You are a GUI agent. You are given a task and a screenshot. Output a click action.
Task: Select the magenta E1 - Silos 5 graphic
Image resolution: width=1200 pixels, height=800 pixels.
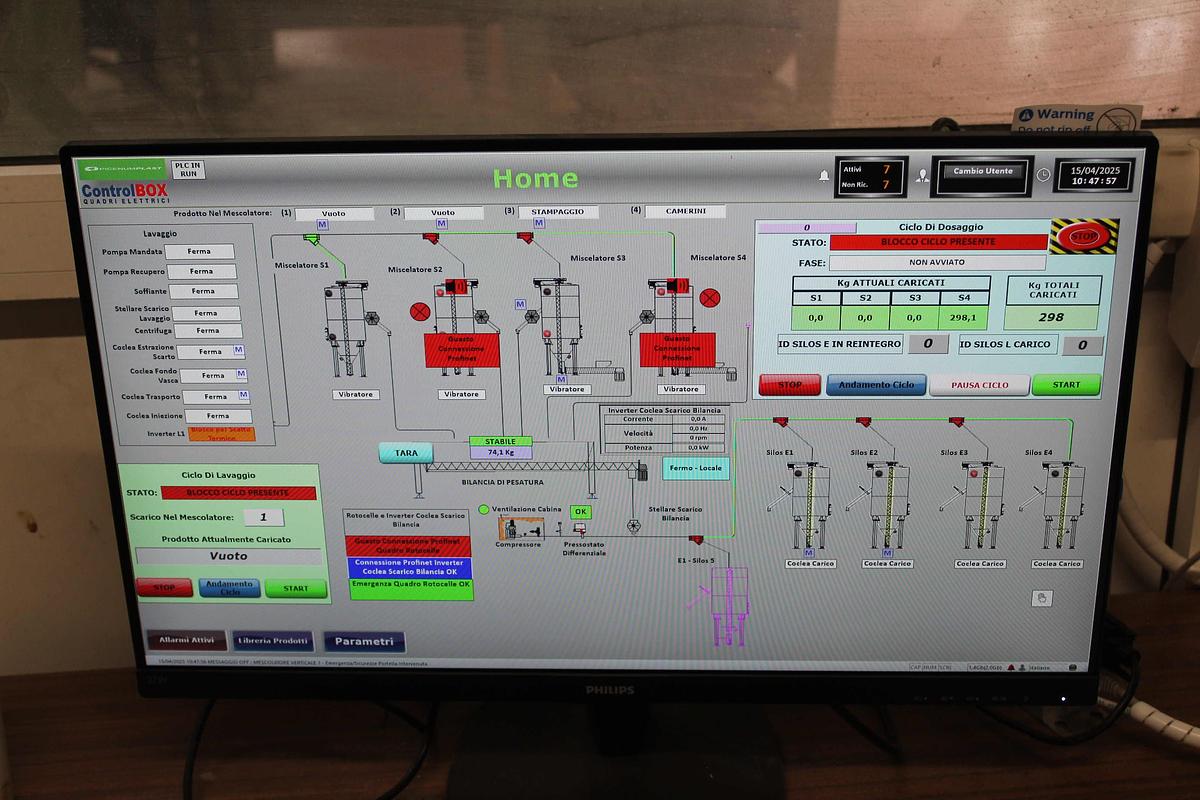[x=729, y=604]
